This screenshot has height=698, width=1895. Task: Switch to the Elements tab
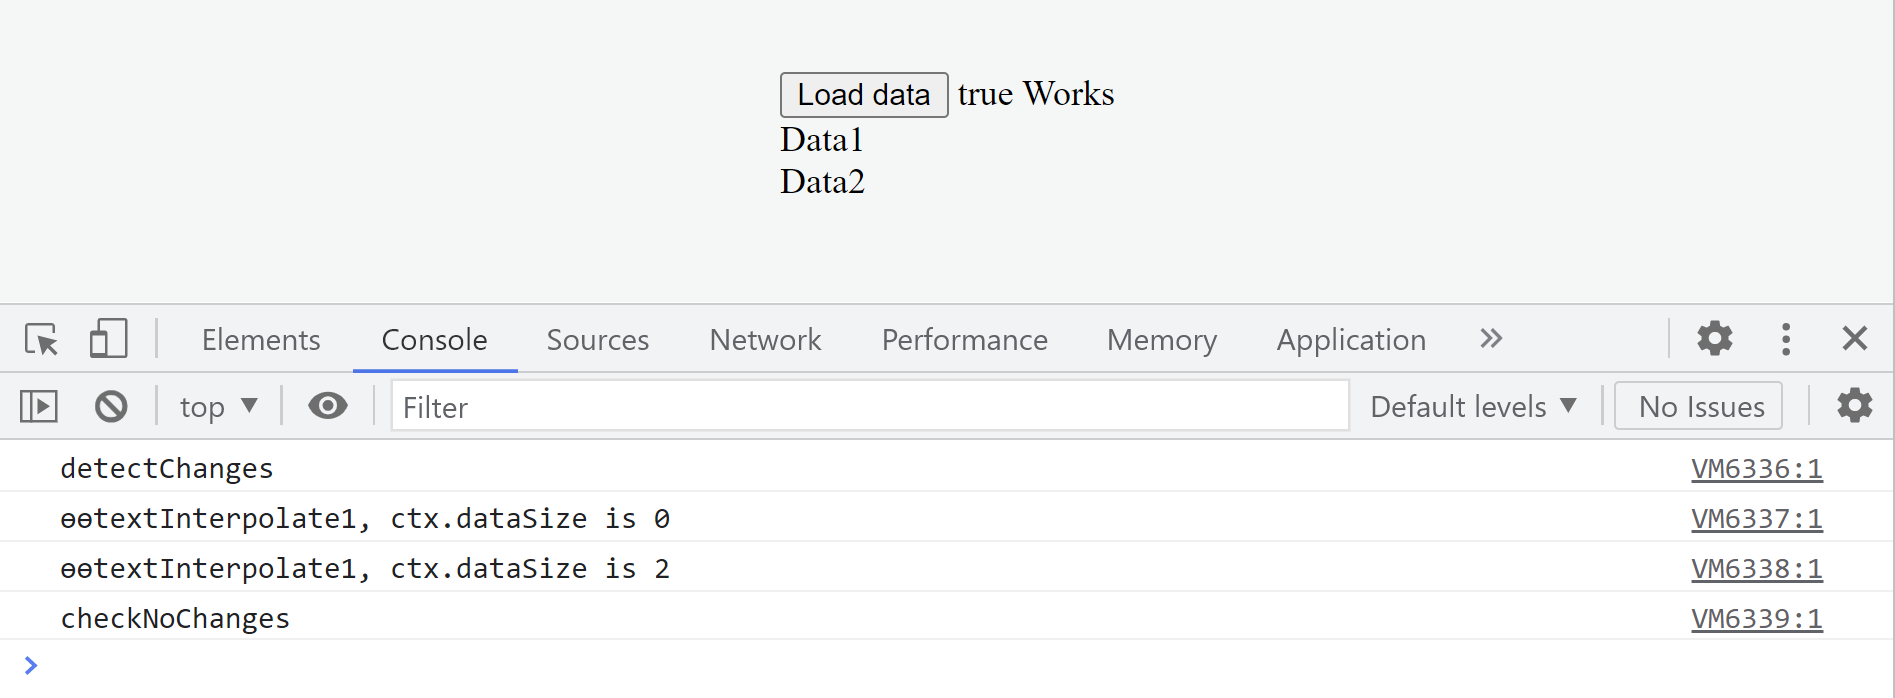point(261,340)
